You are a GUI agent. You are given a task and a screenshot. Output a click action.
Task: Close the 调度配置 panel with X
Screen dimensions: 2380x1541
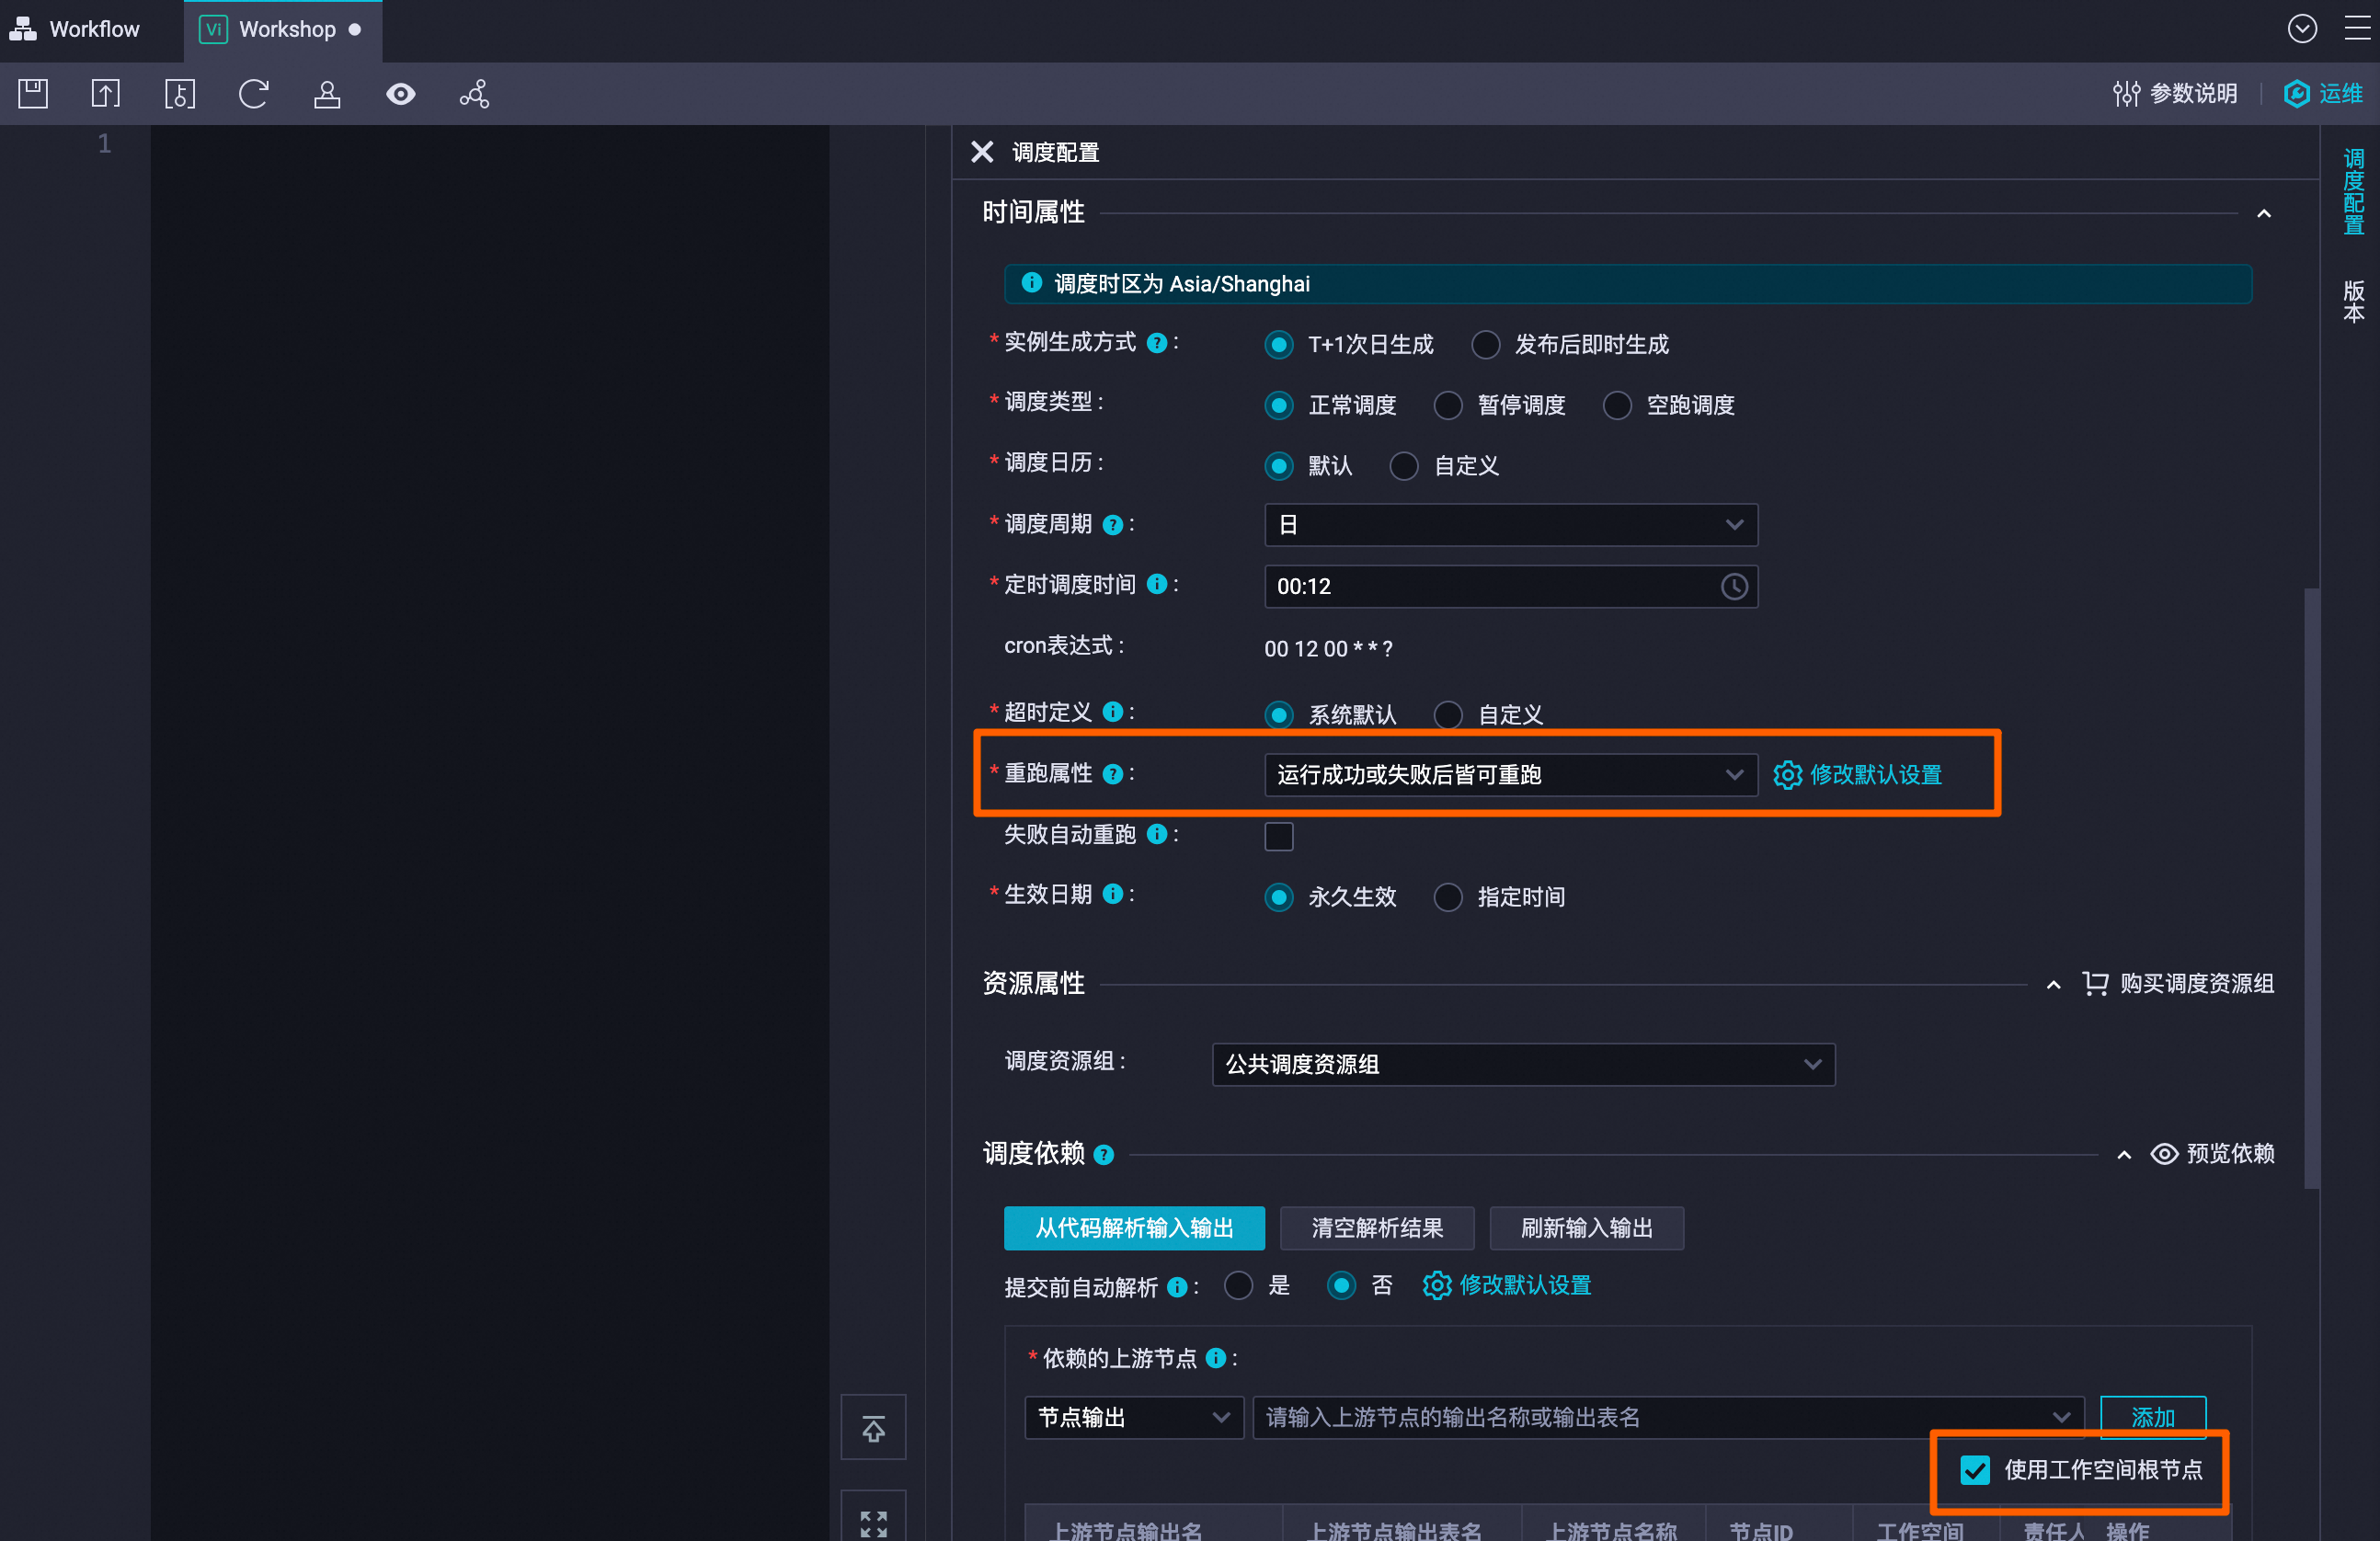pyautogui.click(x=982, y=152)
